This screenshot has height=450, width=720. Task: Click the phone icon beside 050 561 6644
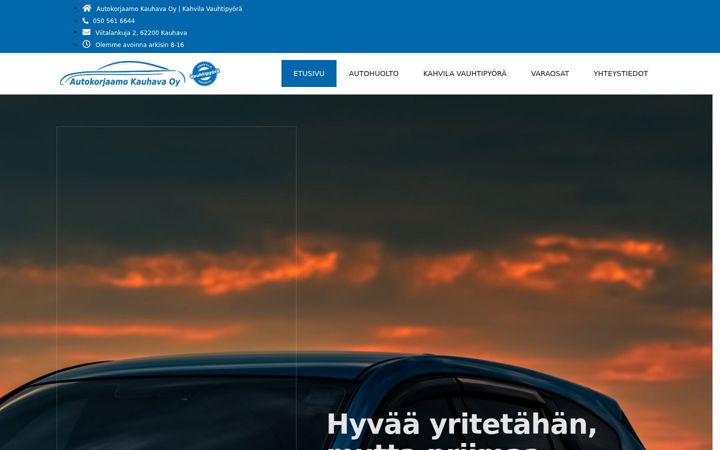pos(85,21)
